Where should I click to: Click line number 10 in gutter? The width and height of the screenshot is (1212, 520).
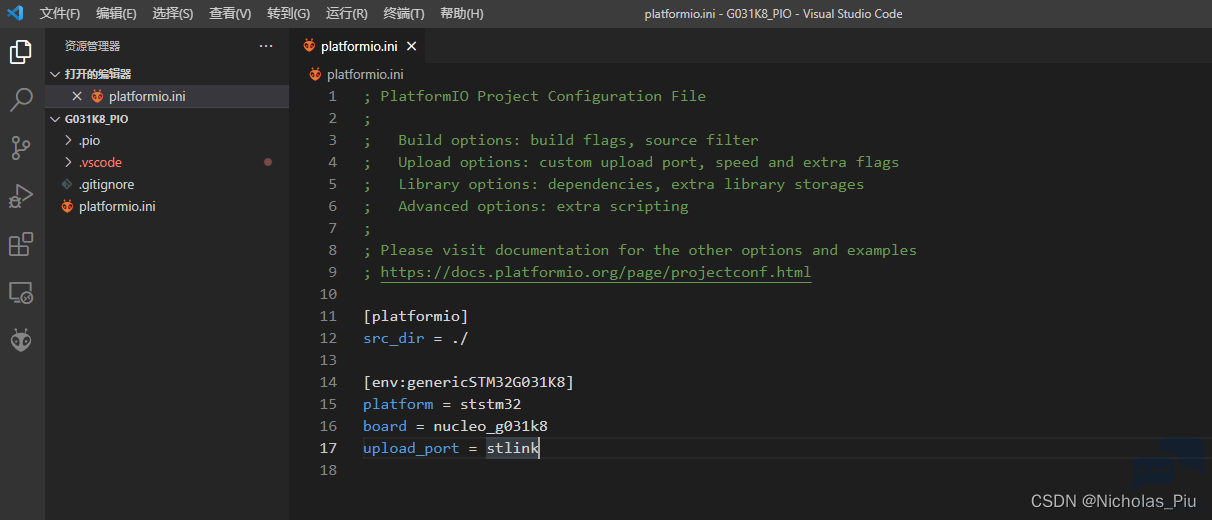pyautogui.click(x=328, y=294)
